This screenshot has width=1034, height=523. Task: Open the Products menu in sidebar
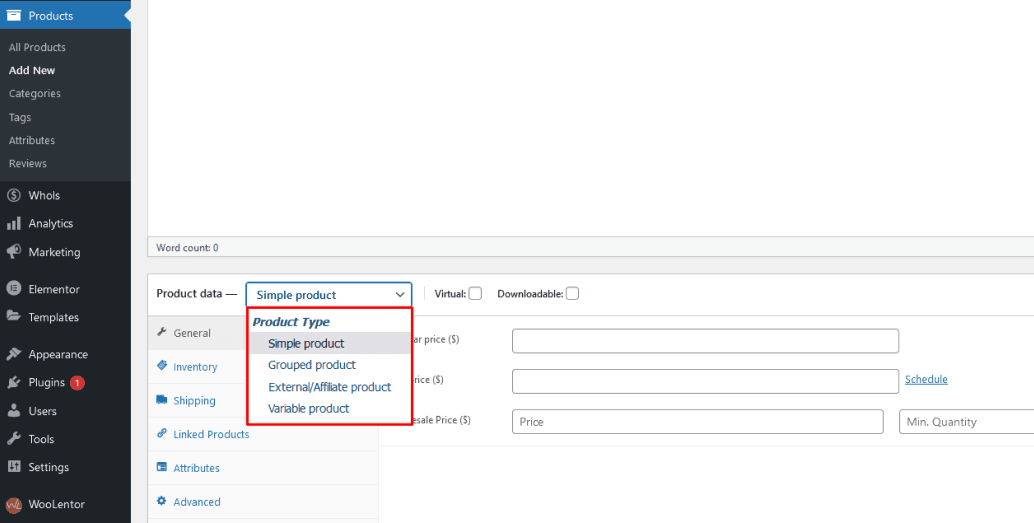[65, 16]
